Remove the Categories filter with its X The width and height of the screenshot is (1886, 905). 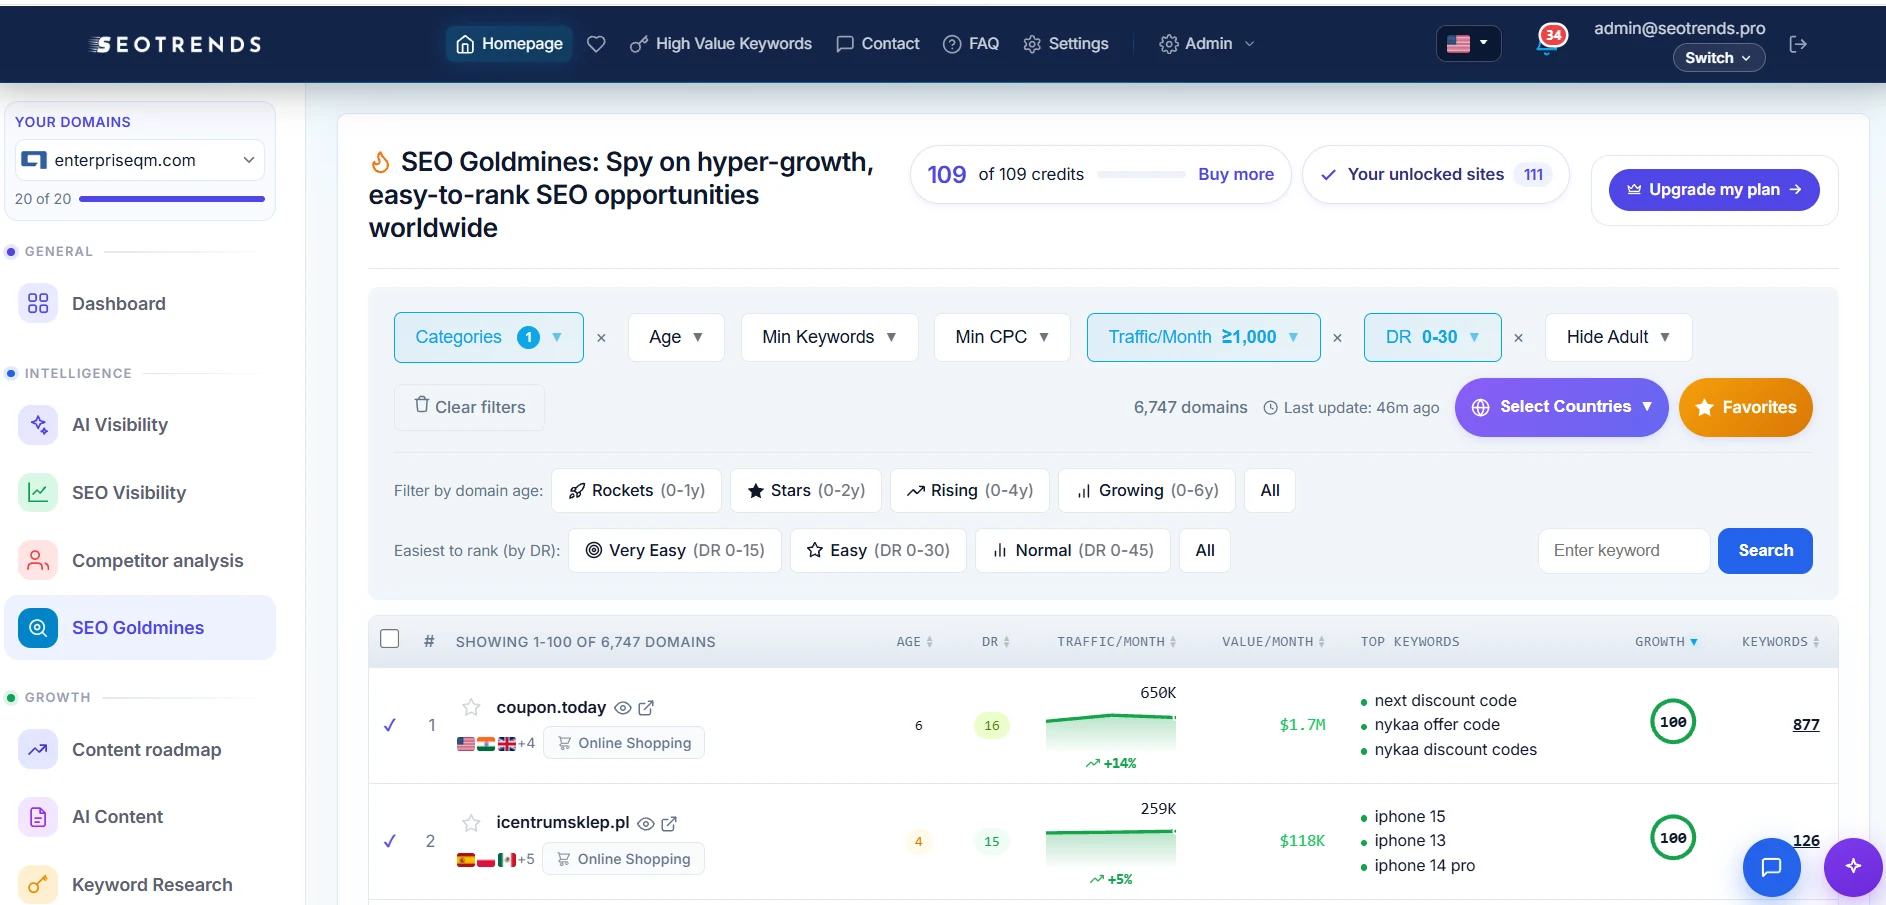601,338
